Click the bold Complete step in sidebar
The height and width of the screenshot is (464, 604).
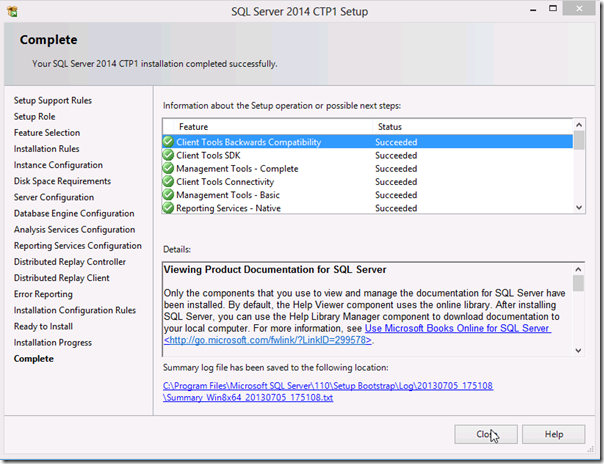(x=34, y=359)
